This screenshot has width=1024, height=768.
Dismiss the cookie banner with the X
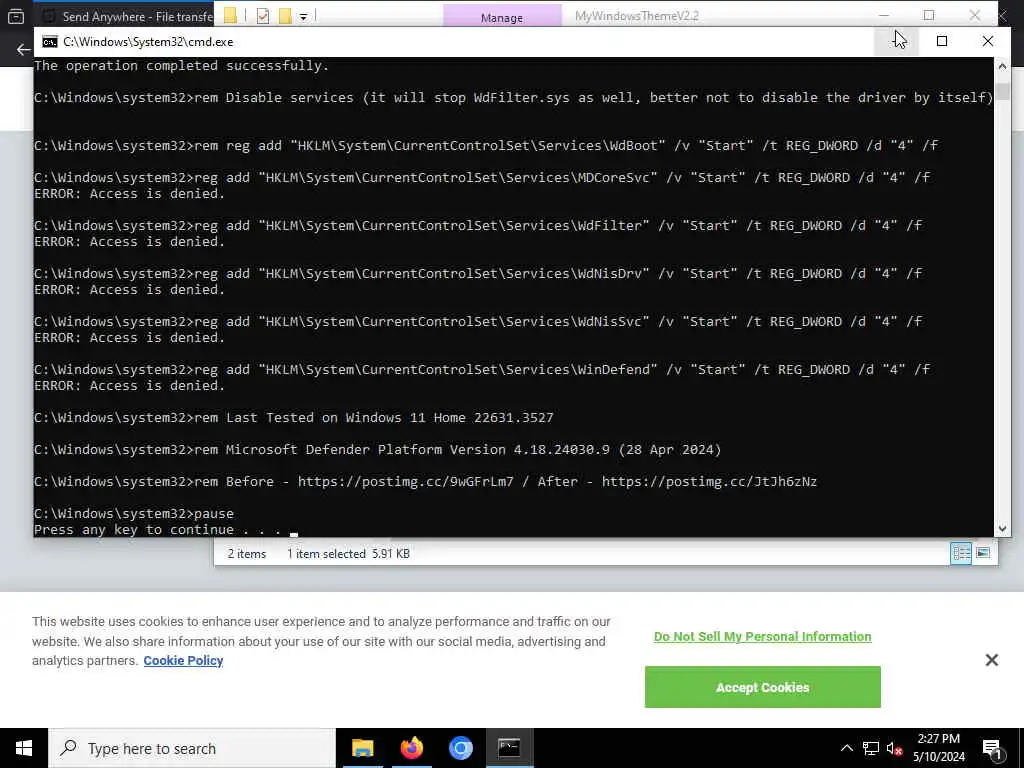[x=991, y=660]
